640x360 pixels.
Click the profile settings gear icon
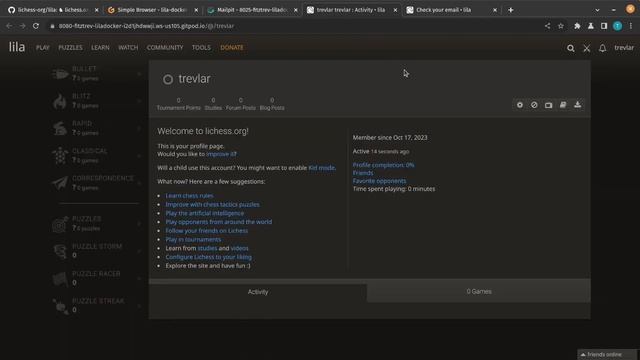point(520,105)
